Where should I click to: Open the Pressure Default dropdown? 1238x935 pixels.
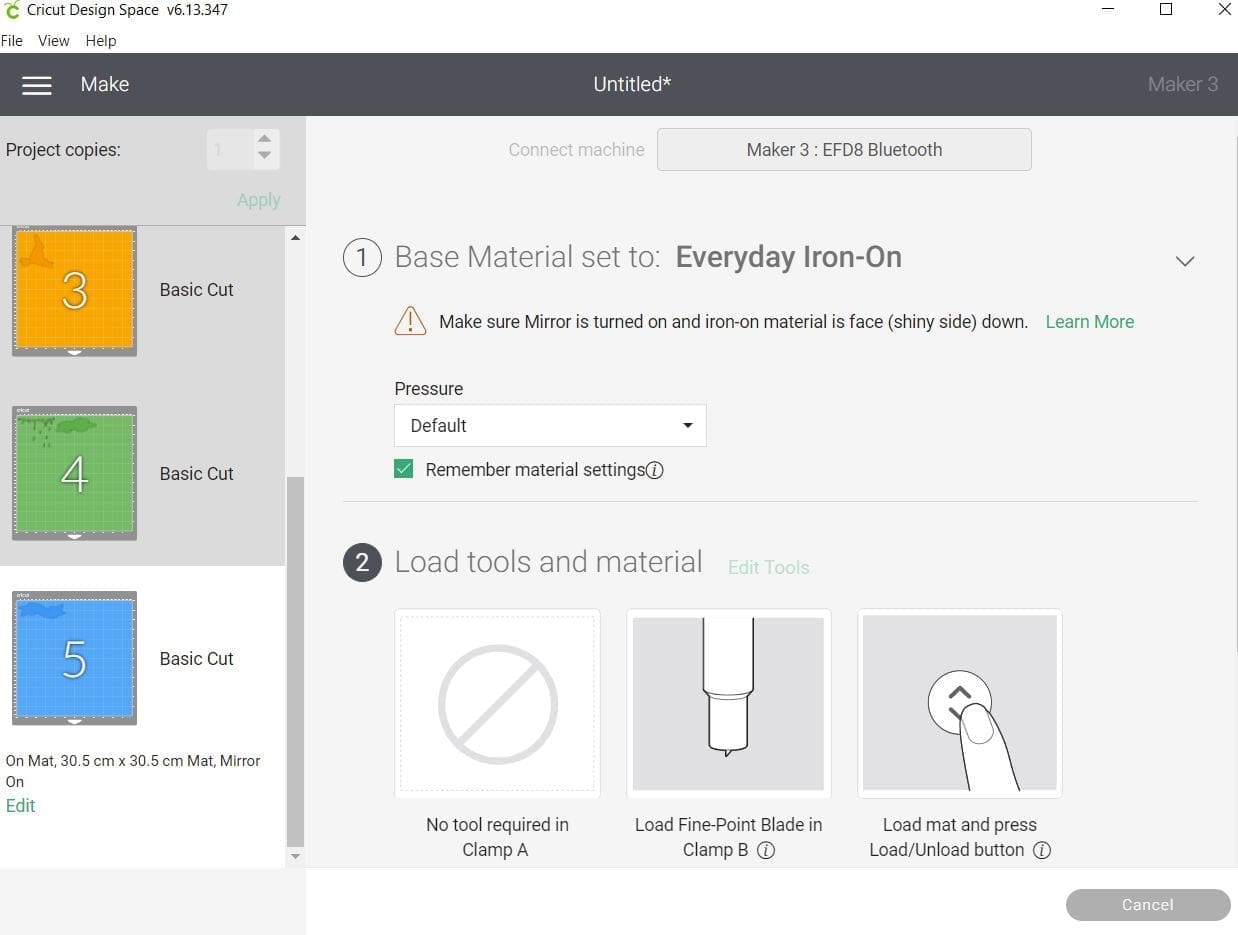tap(550, 425)
